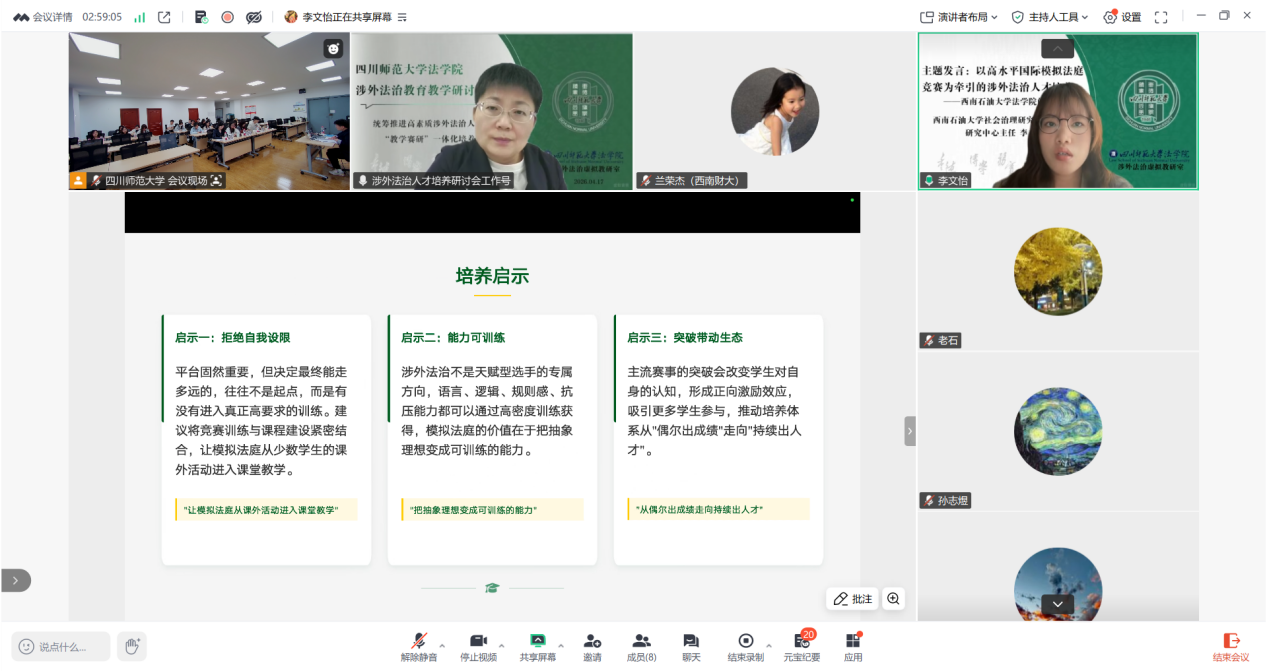Toggle the crossed-out eye icon in top bar
The height and width of the screenshot is (671, 1267).
pyautogui.click(x=254, y=17)
